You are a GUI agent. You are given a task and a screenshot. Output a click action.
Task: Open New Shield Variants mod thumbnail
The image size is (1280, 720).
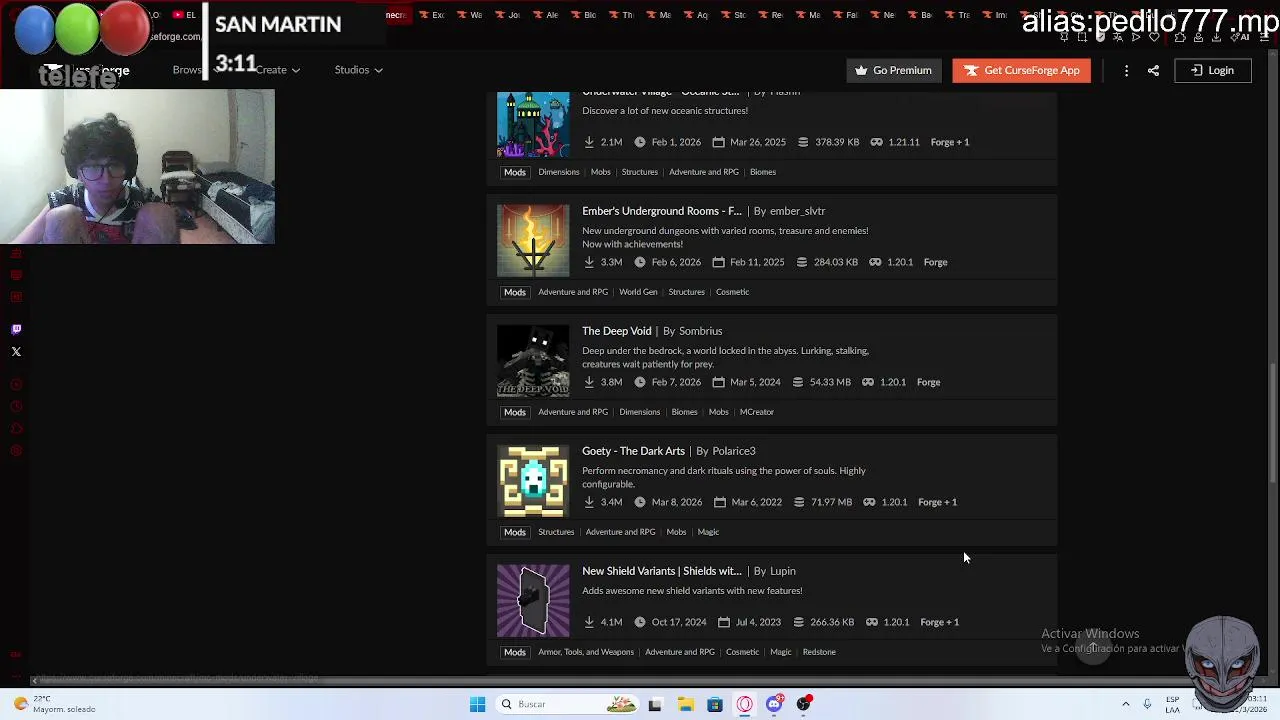tap(533, 601)
